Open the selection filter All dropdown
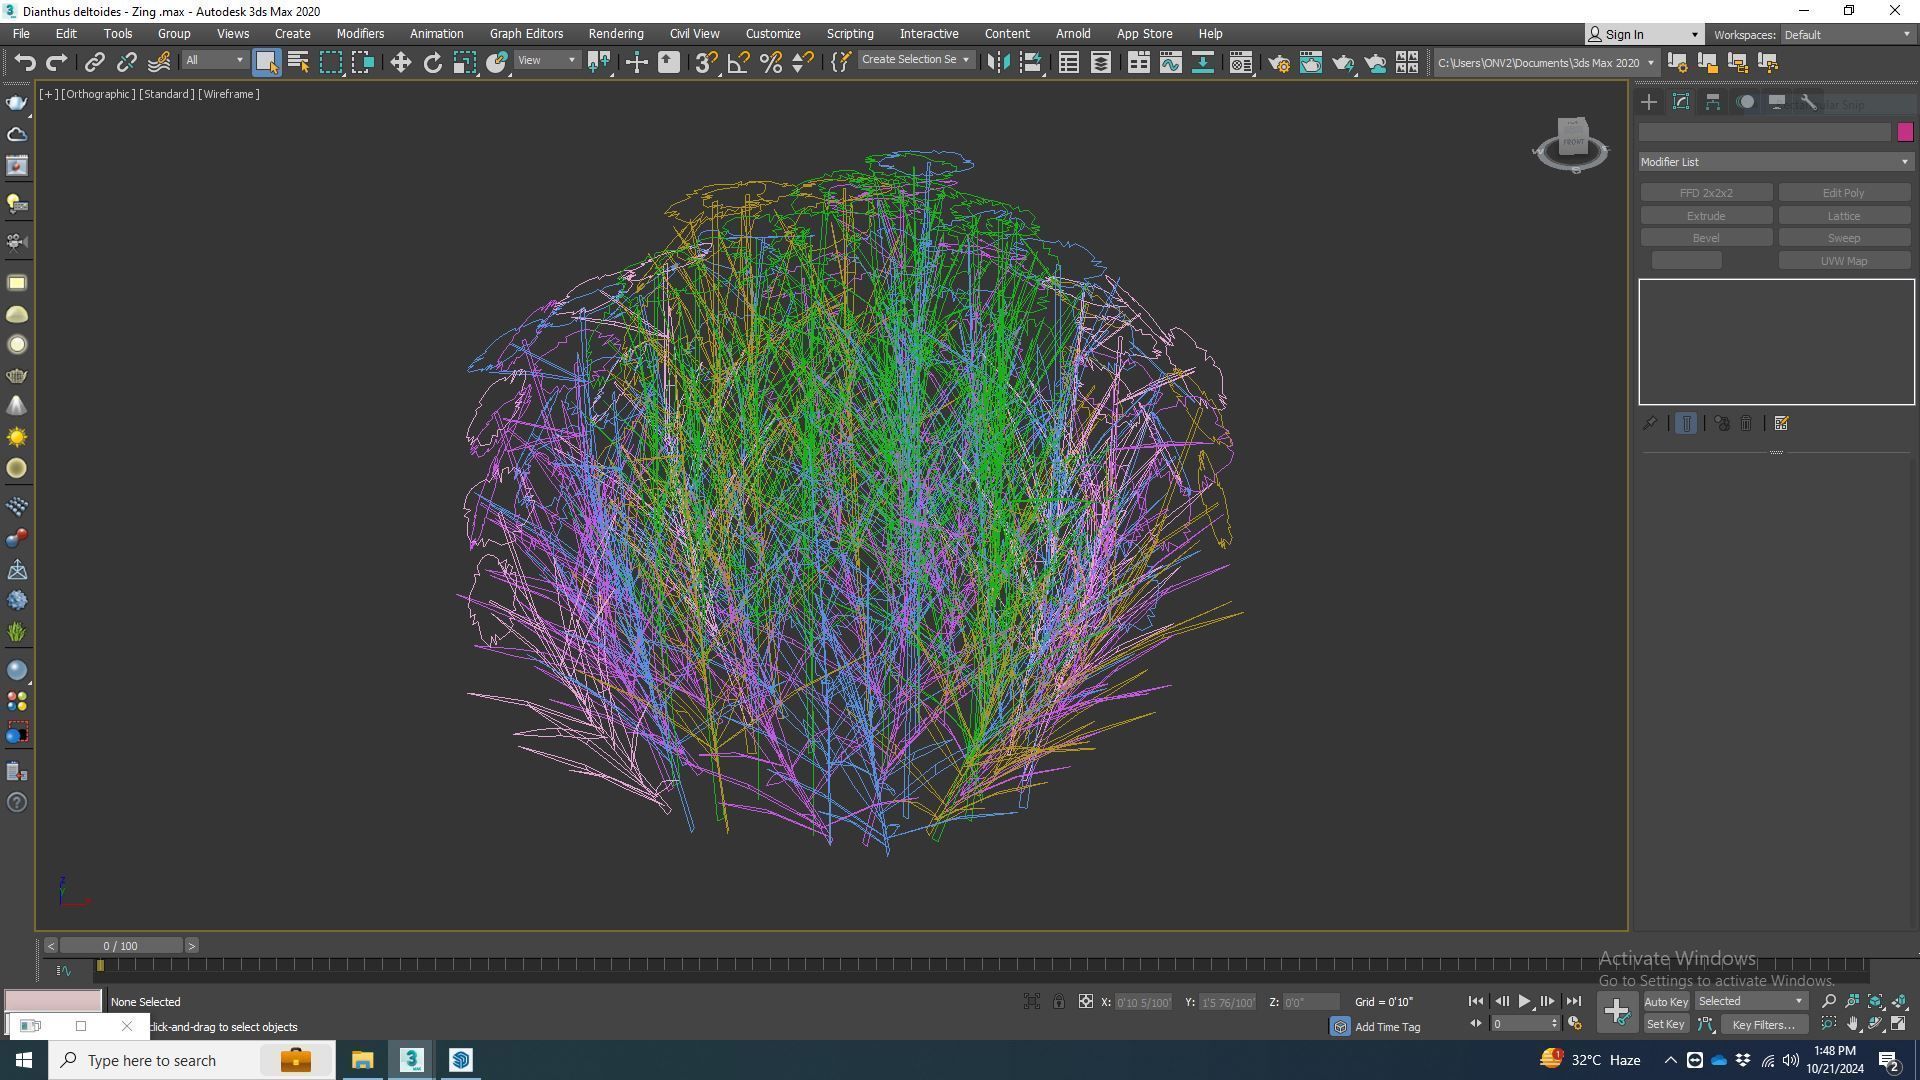The width and height of the screenshot is (1920, 1080). pyautogui.click(x=214, y=61)
